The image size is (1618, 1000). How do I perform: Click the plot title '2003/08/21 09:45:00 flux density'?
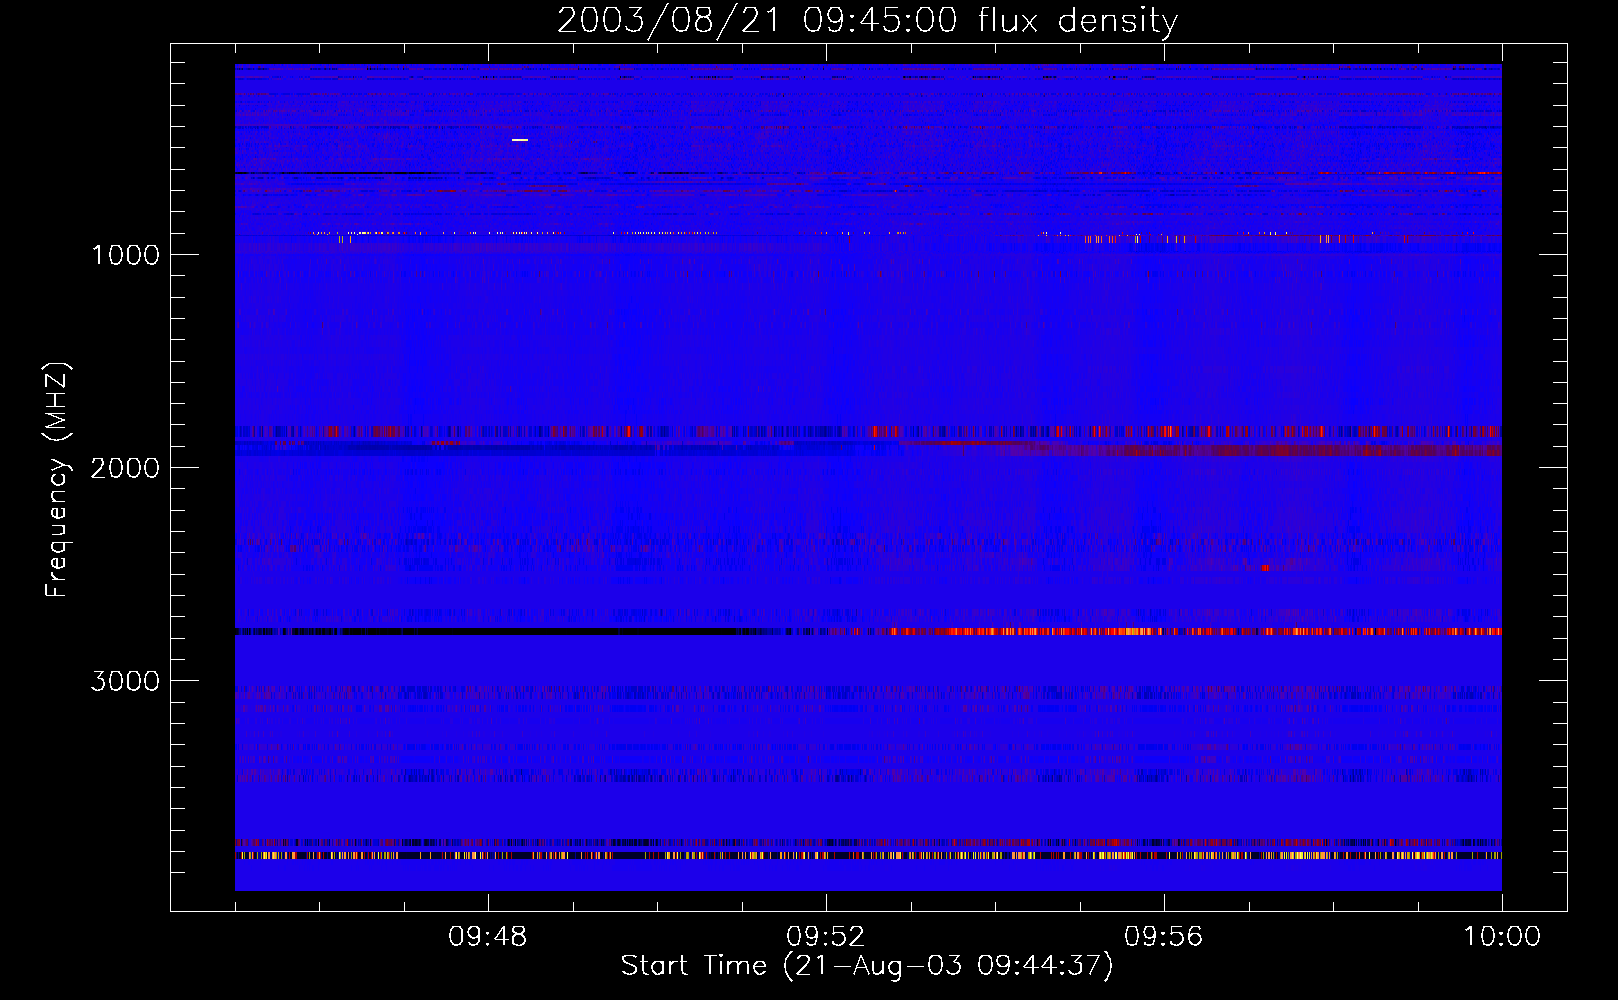[x=867, y=21]
